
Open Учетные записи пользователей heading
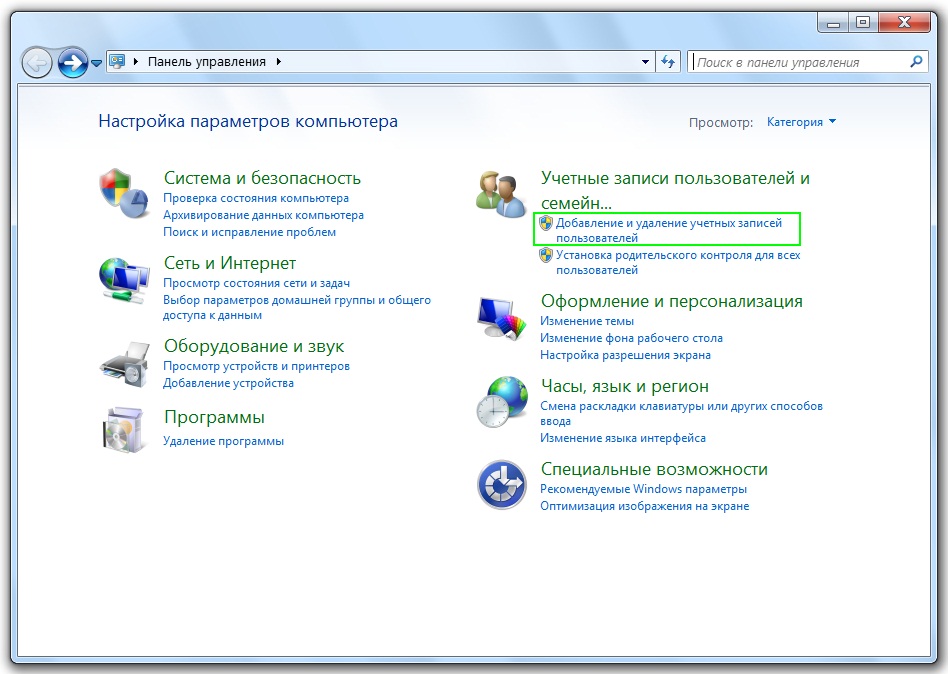[675, 190]
